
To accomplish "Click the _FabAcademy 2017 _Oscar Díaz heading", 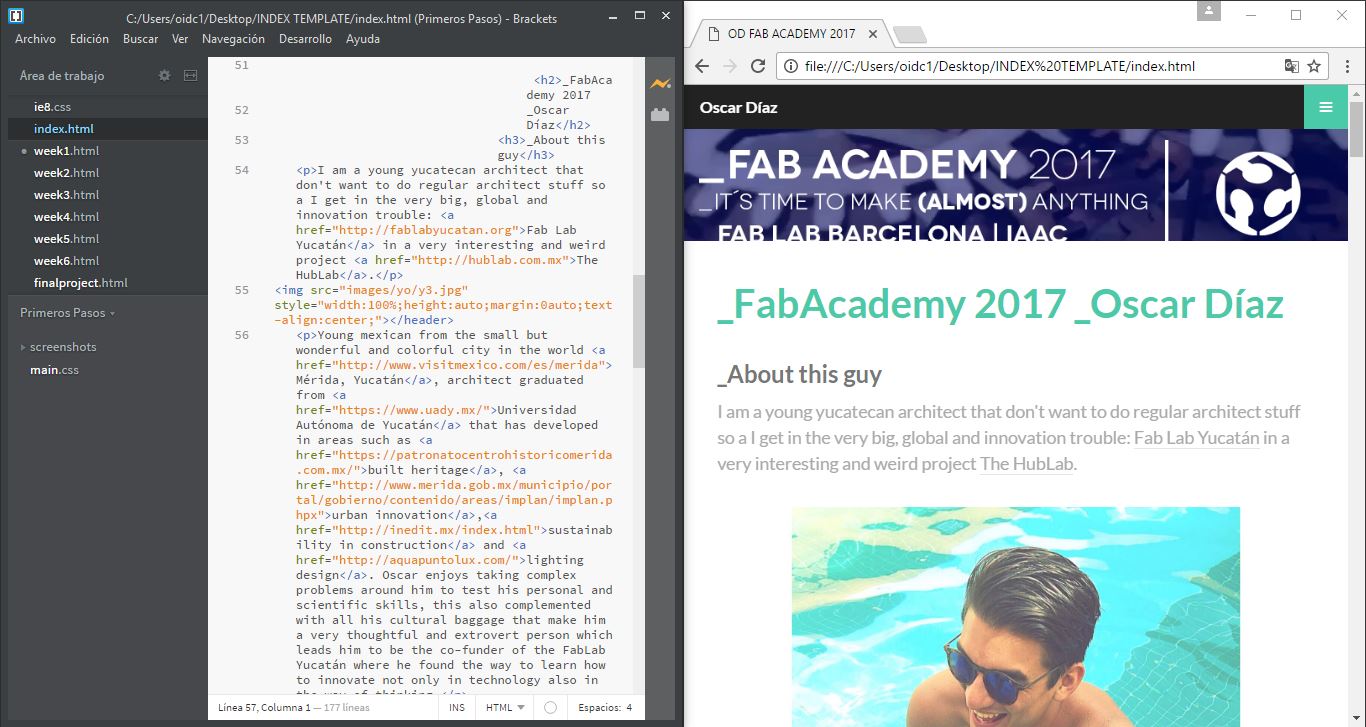I will click(1000, 305).
